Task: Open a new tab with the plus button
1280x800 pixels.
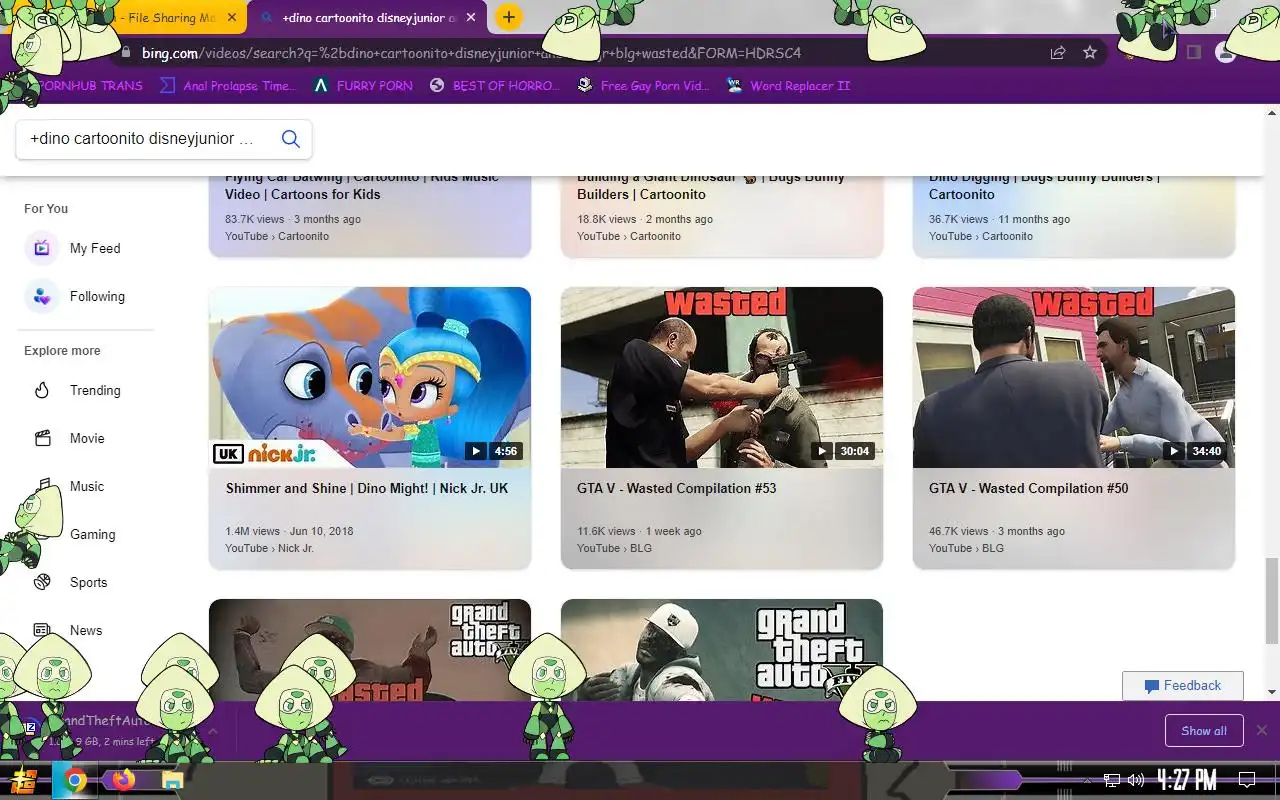Action: [x=509, y=17]
